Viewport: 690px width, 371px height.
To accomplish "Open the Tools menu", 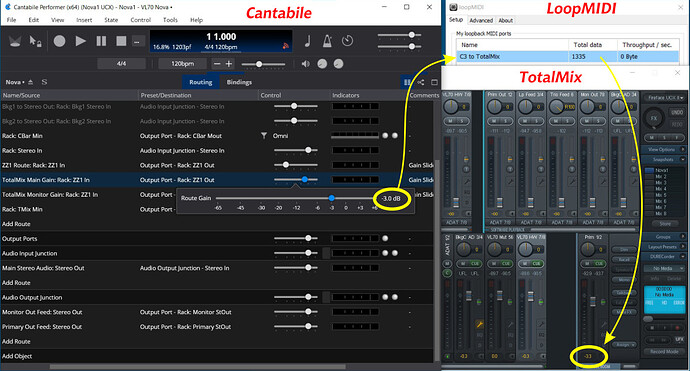I will (170, 20).
